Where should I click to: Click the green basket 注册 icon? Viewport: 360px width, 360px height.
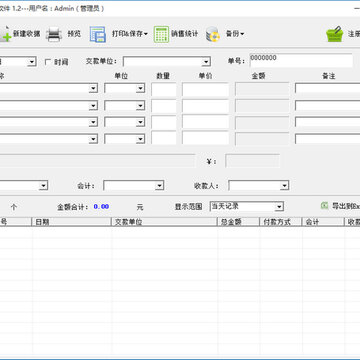(334, 34)
